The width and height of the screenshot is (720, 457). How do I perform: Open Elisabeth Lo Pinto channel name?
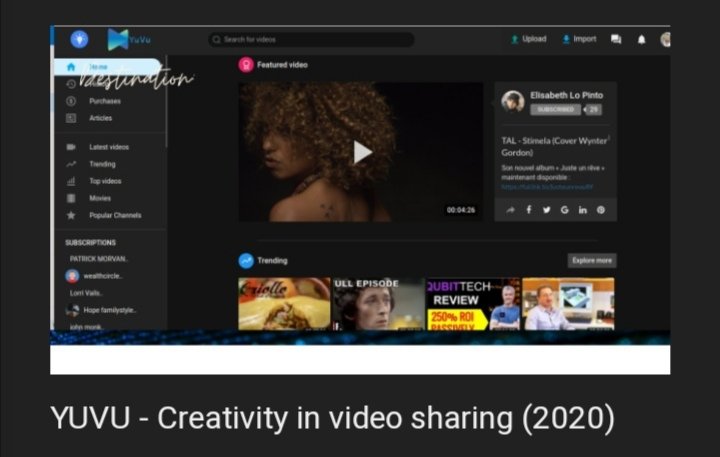coord(566,95)
